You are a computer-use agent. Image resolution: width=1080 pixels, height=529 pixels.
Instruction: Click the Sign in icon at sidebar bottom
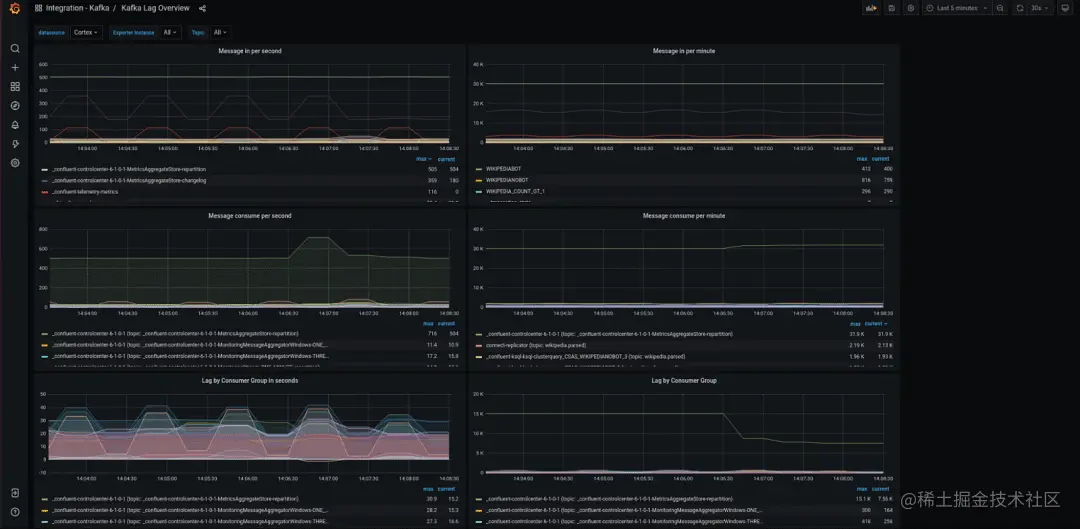(x=15, y=493)
